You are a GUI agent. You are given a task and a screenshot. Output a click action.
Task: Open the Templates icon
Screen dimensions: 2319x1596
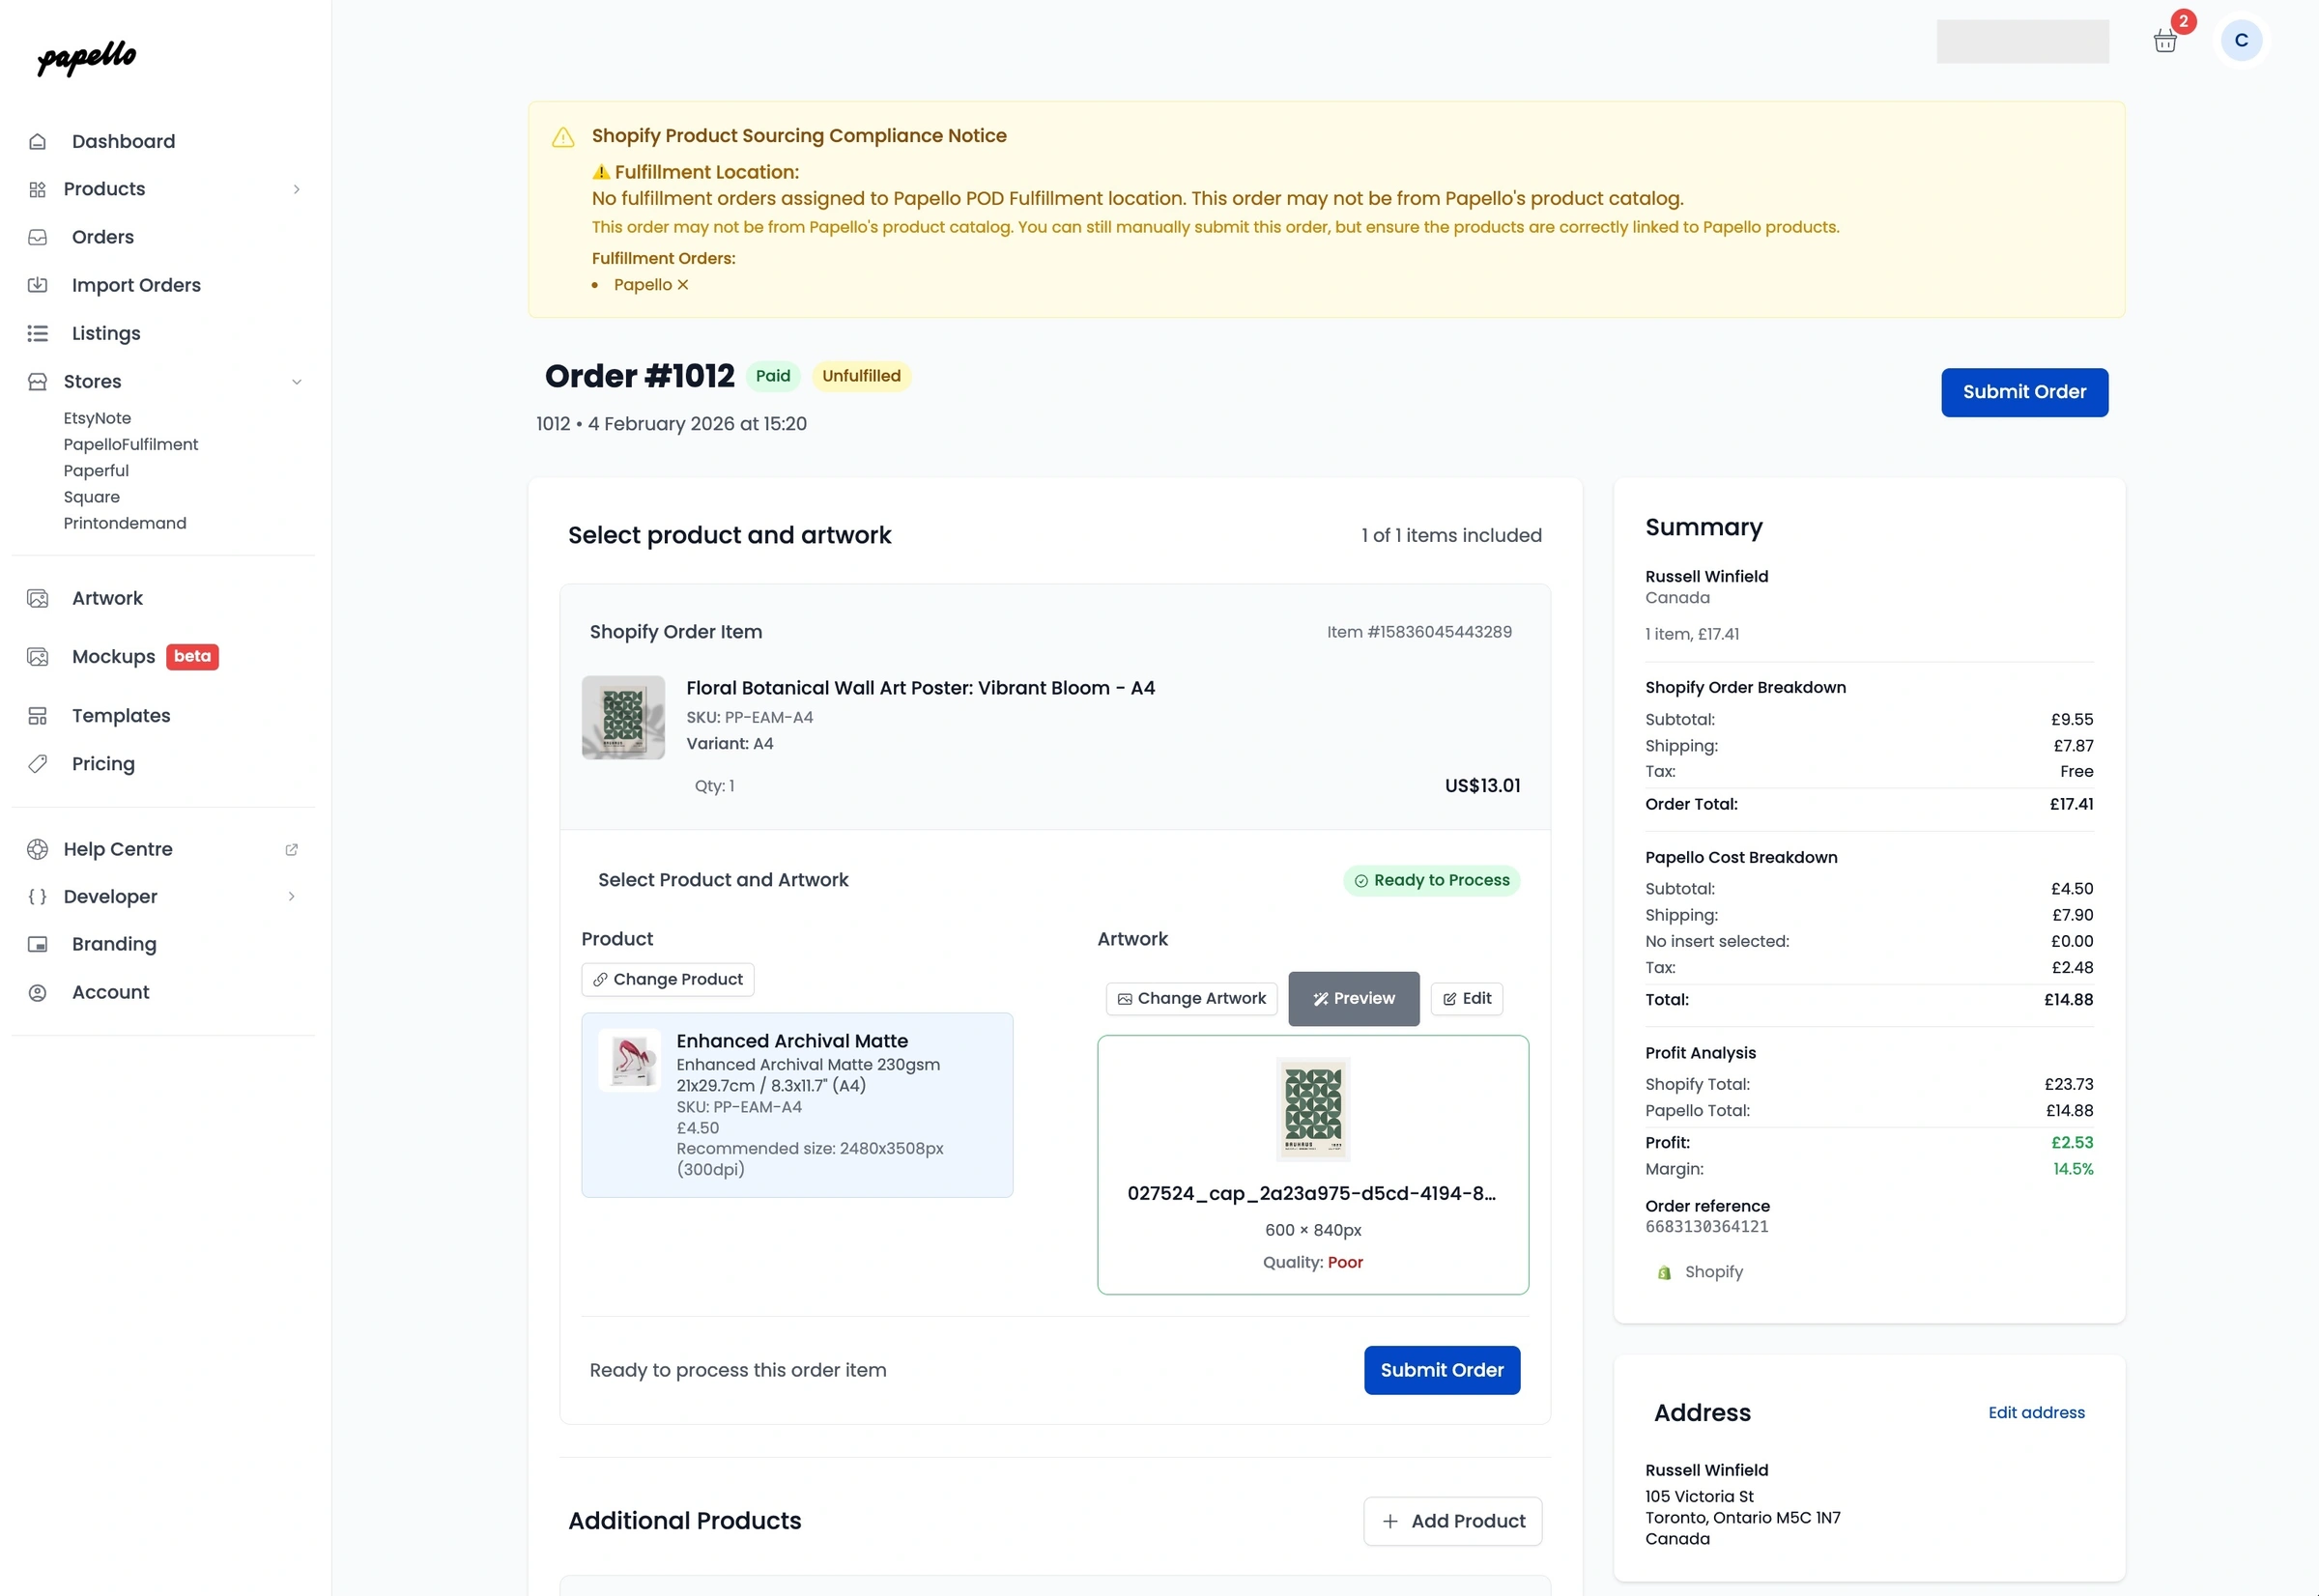(38, 715)
